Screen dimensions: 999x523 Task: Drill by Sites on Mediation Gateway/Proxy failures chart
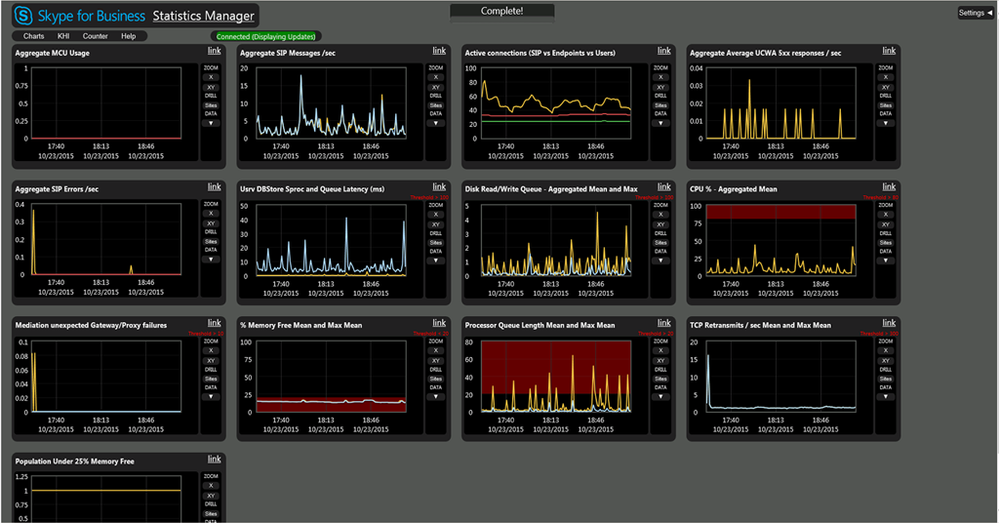(x=211, y=378)
